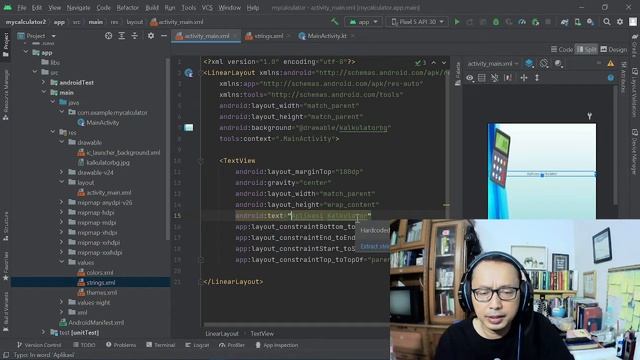Viewport: 640px width, 360px height.
Task: Open the Profile app gauge icon
Action: pos(522,22)
